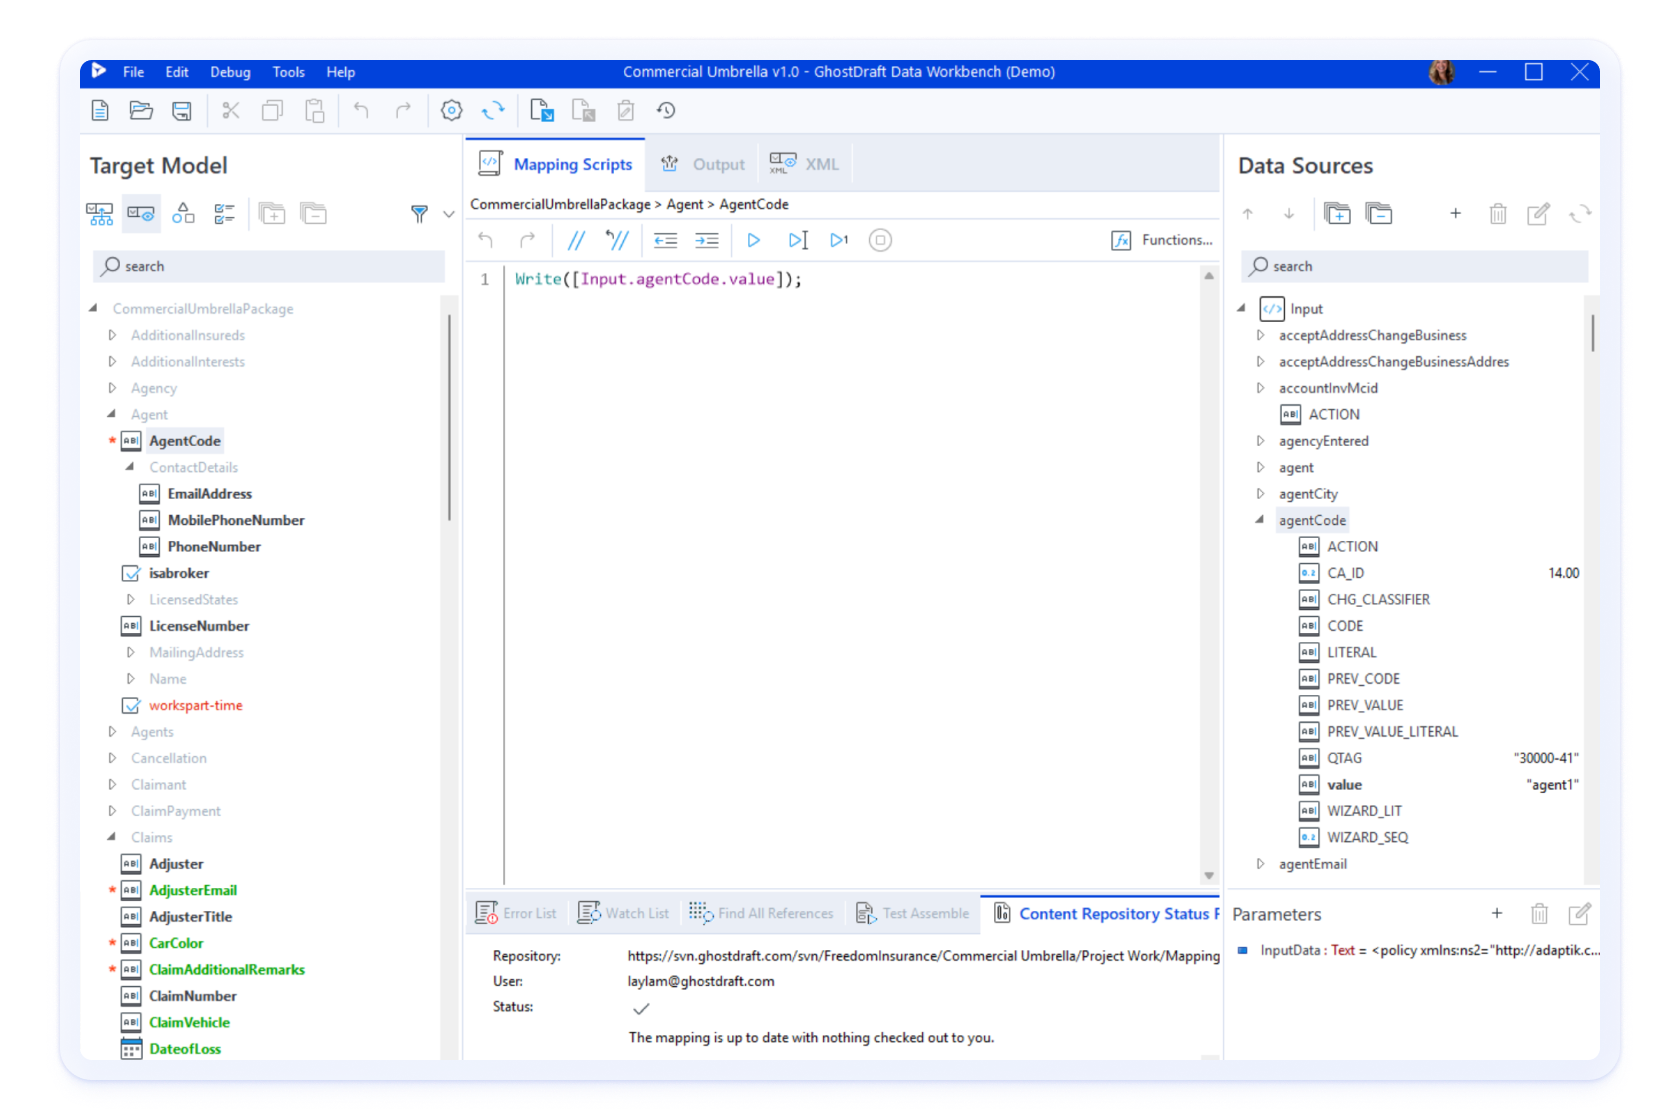Screen dimensions: 1680x1120
Task: Click the Step script play-to-cursor icon
Action: click(797, 240)
